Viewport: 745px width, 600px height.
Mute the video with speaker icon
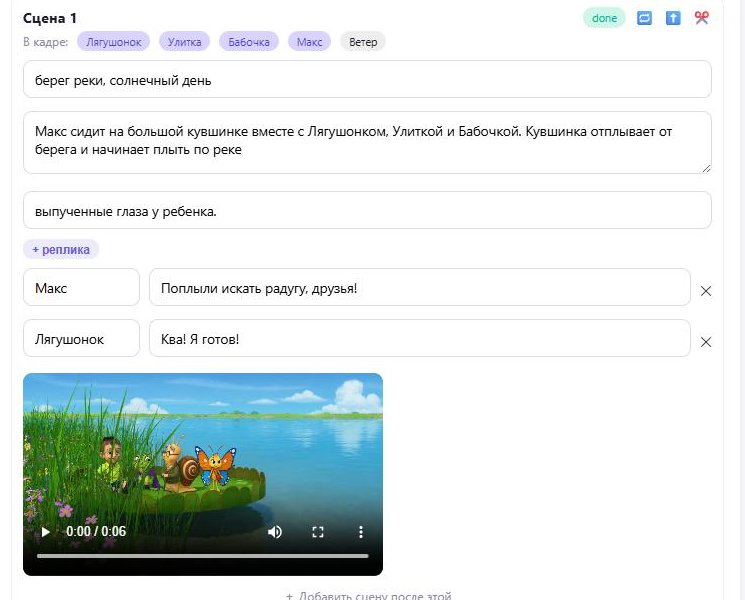click(x=275, y=532)
